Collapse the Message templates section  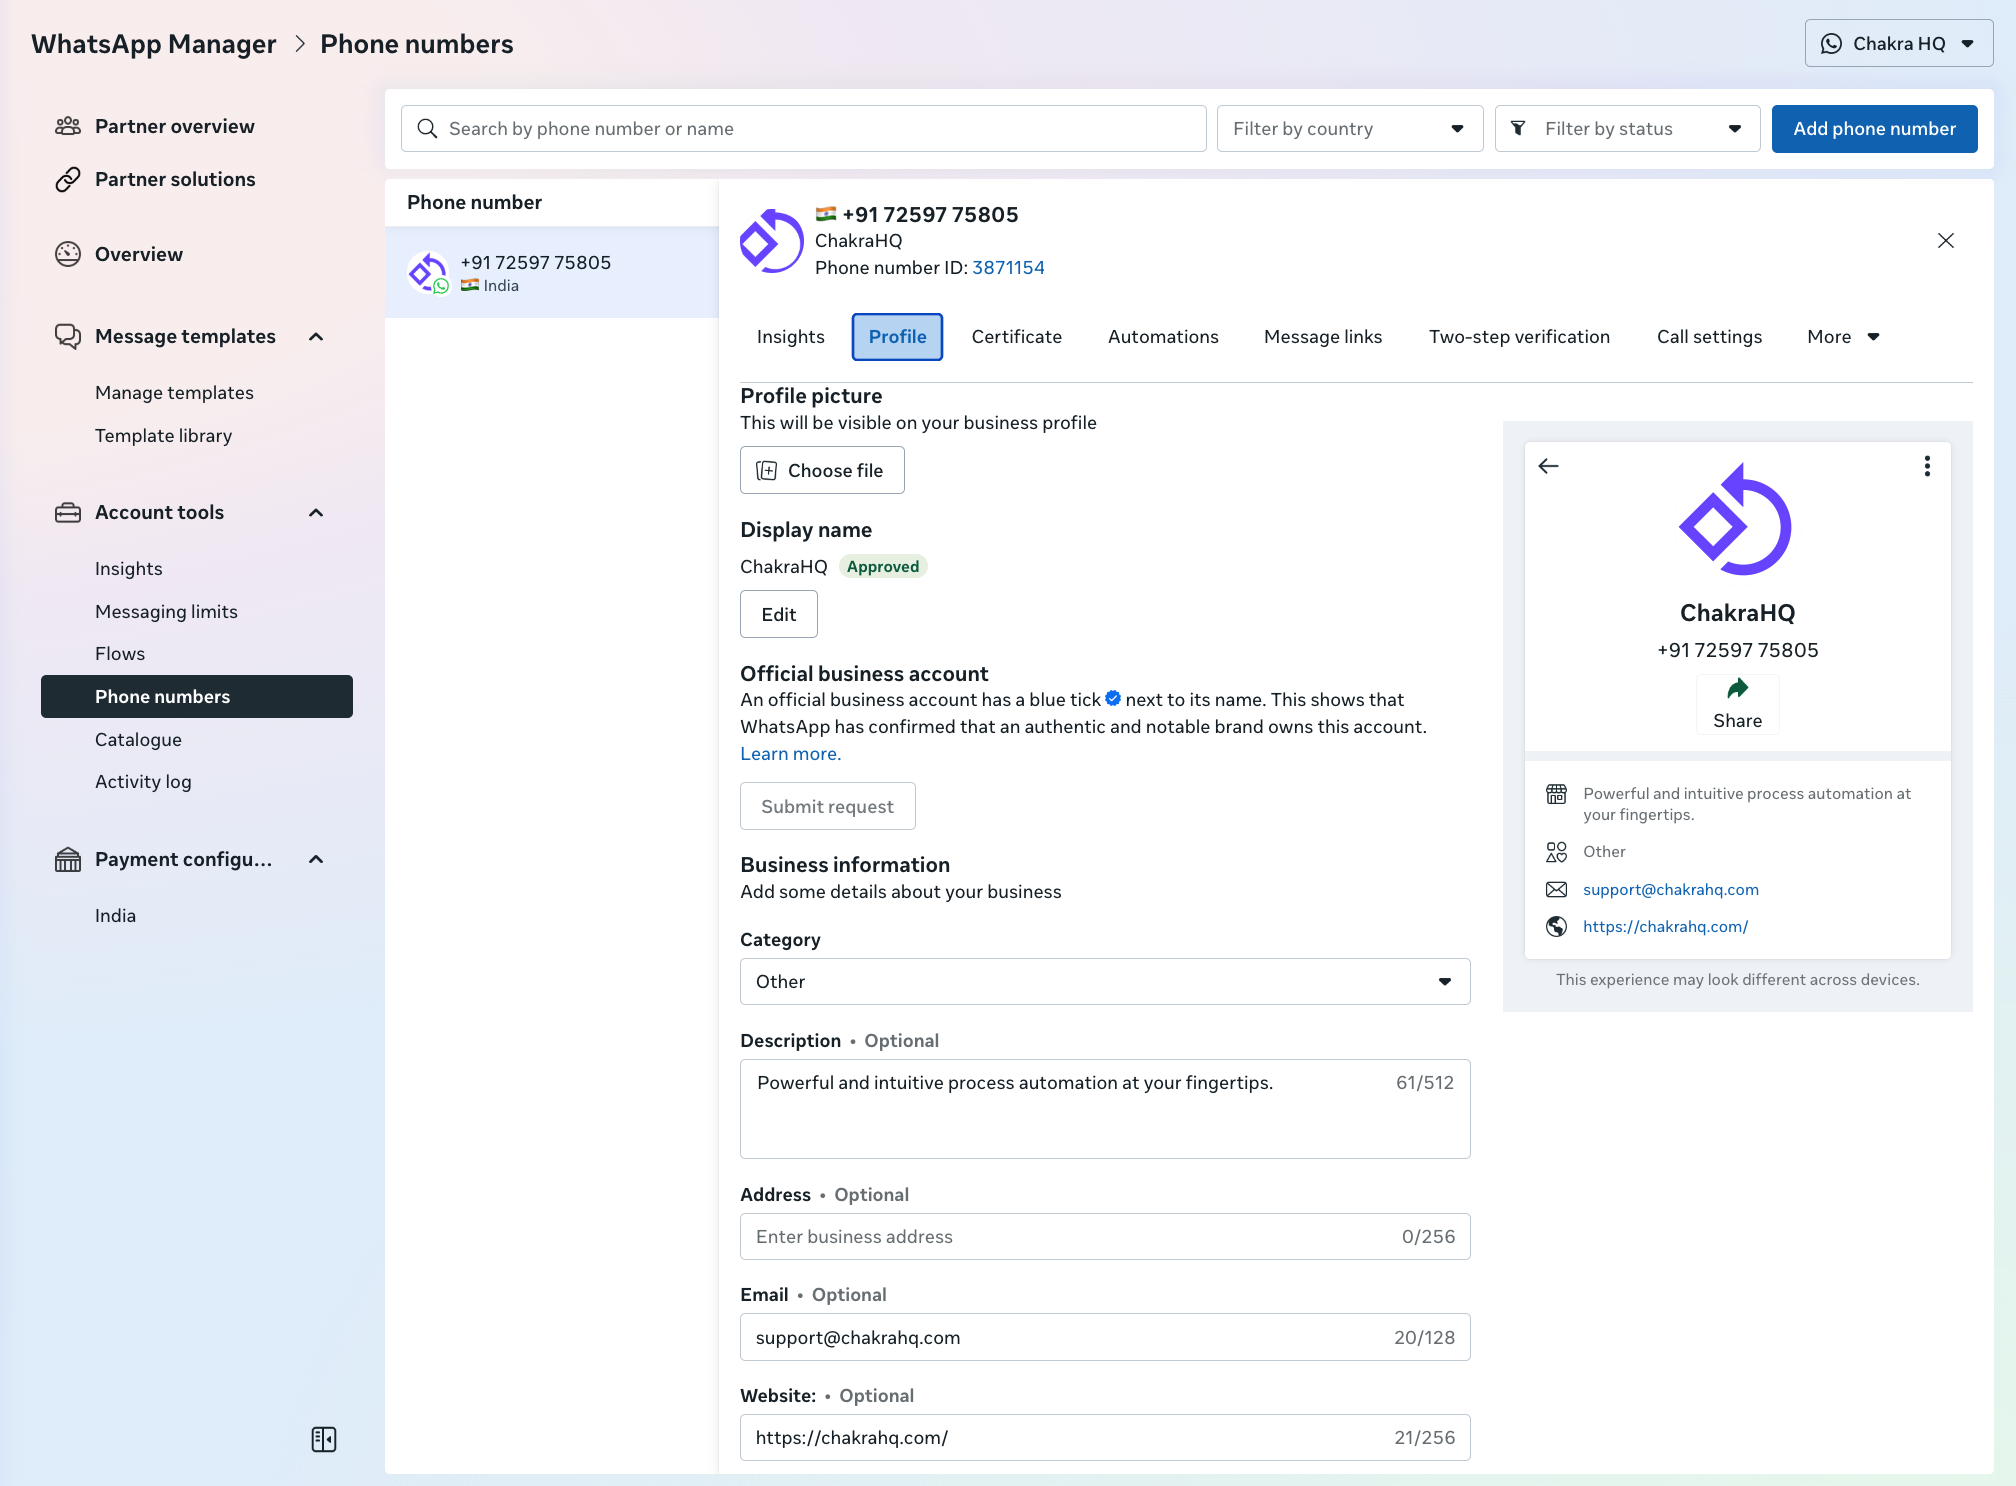(316, 337)
